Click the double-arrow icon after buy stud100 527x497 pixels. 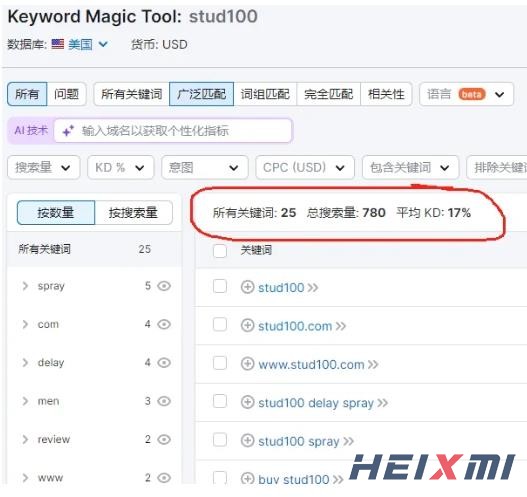tap(338, 479)
